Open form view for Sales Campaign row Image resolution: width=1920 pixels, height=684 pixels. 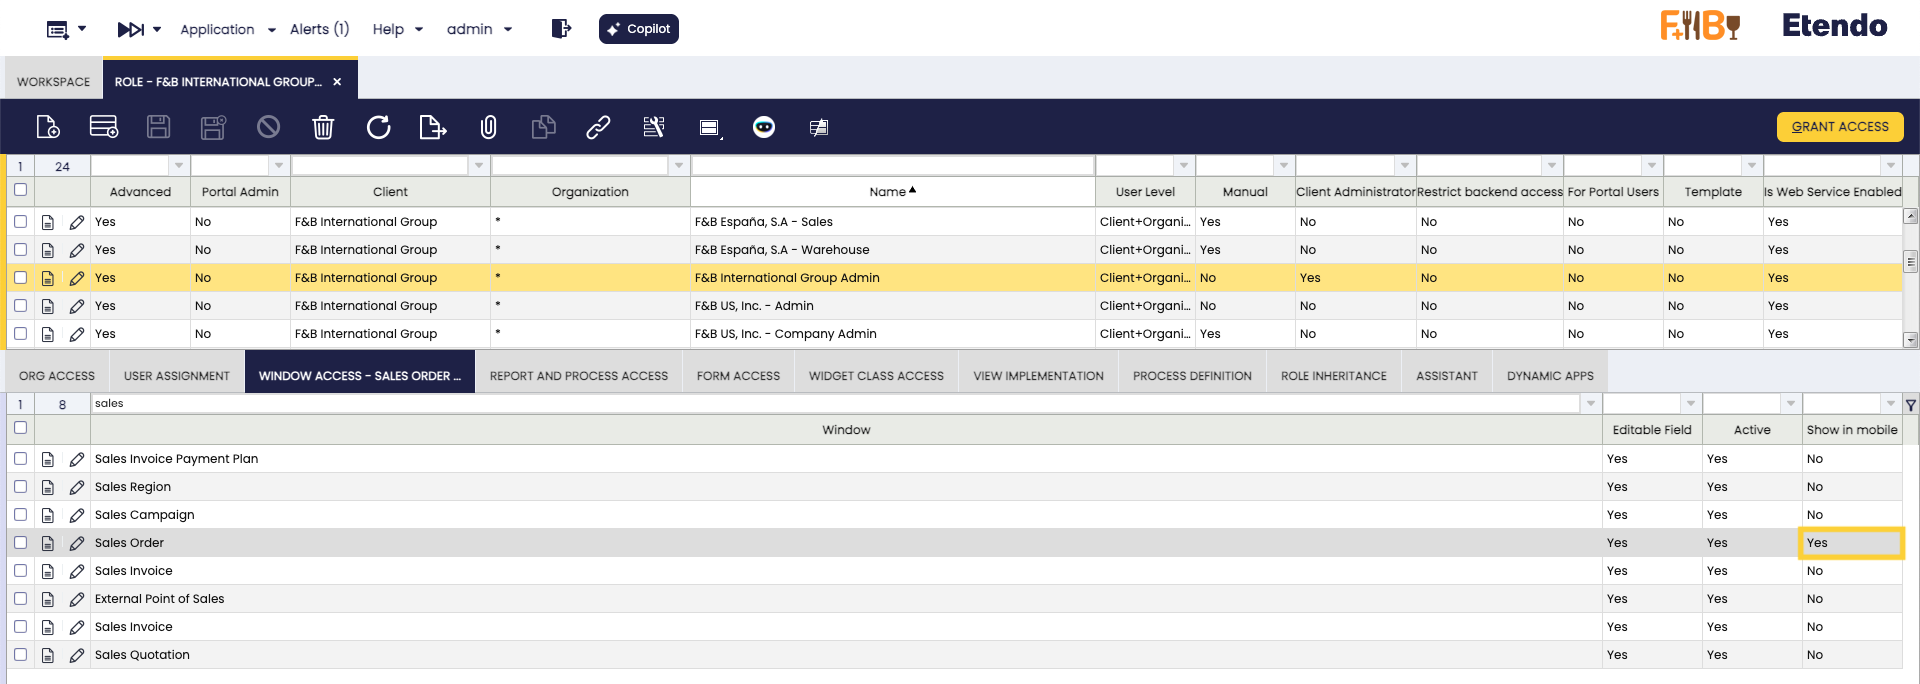point(47,515)
